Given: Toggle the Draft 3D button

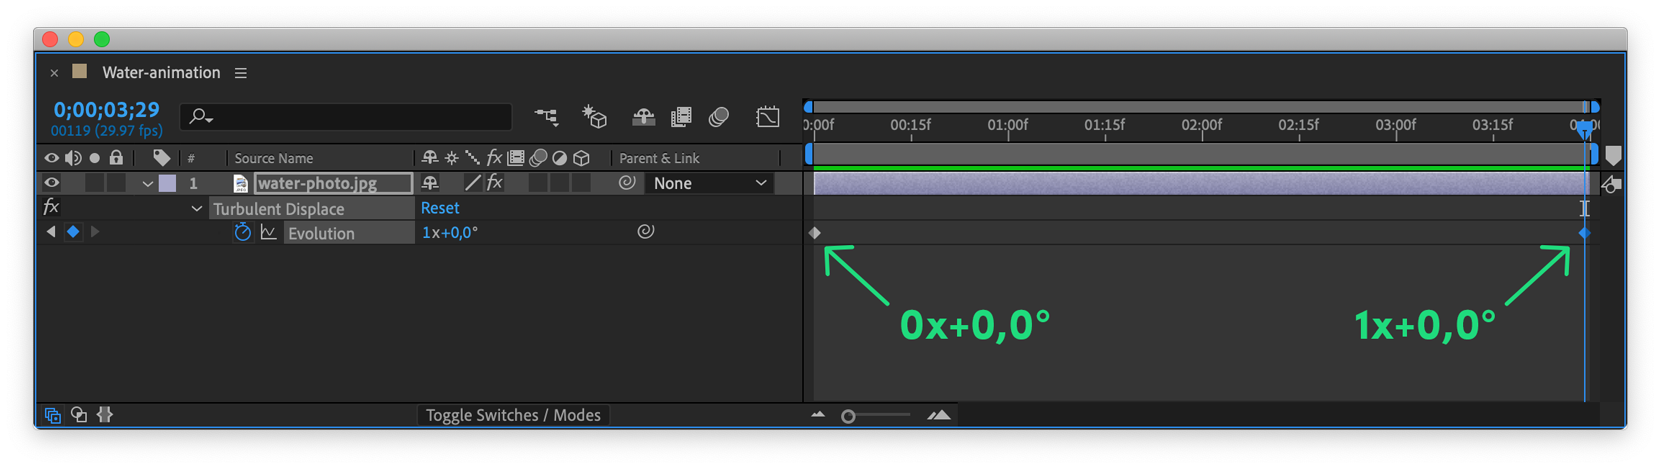Looking at the screenshot, I should [x=595, y=117].
